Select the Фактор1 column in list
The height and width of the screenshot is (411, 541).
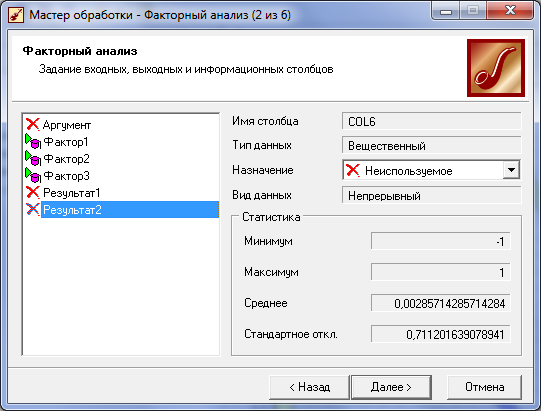pos(66,142)
